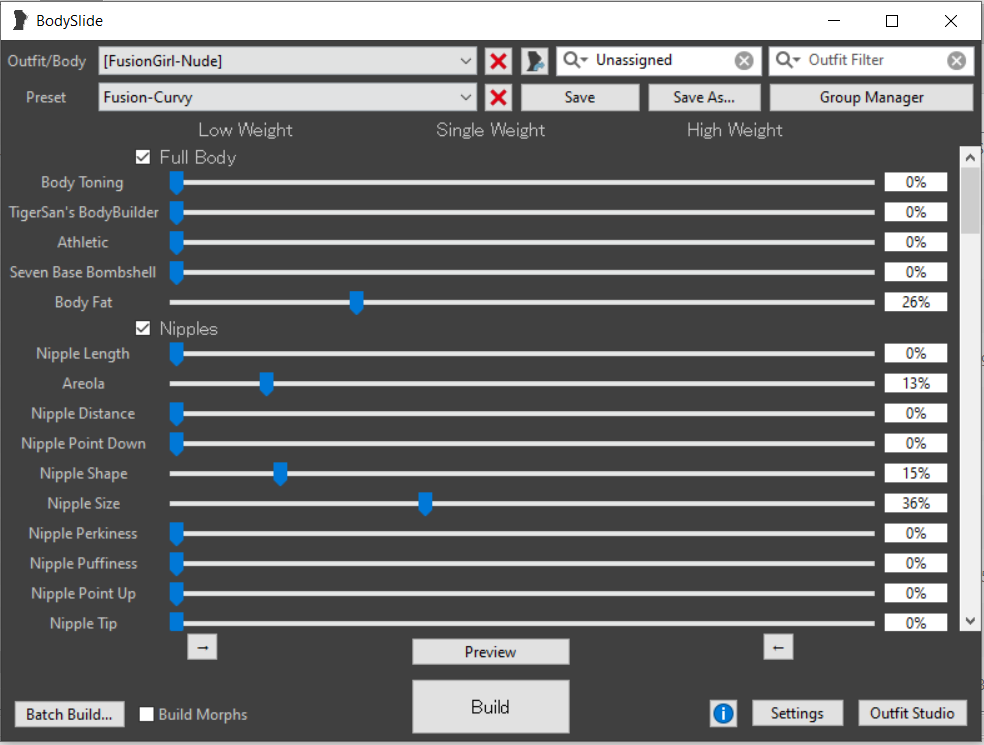Click the Low Weight column label
The height and width of the screenshot is (745, 984).
245,130
